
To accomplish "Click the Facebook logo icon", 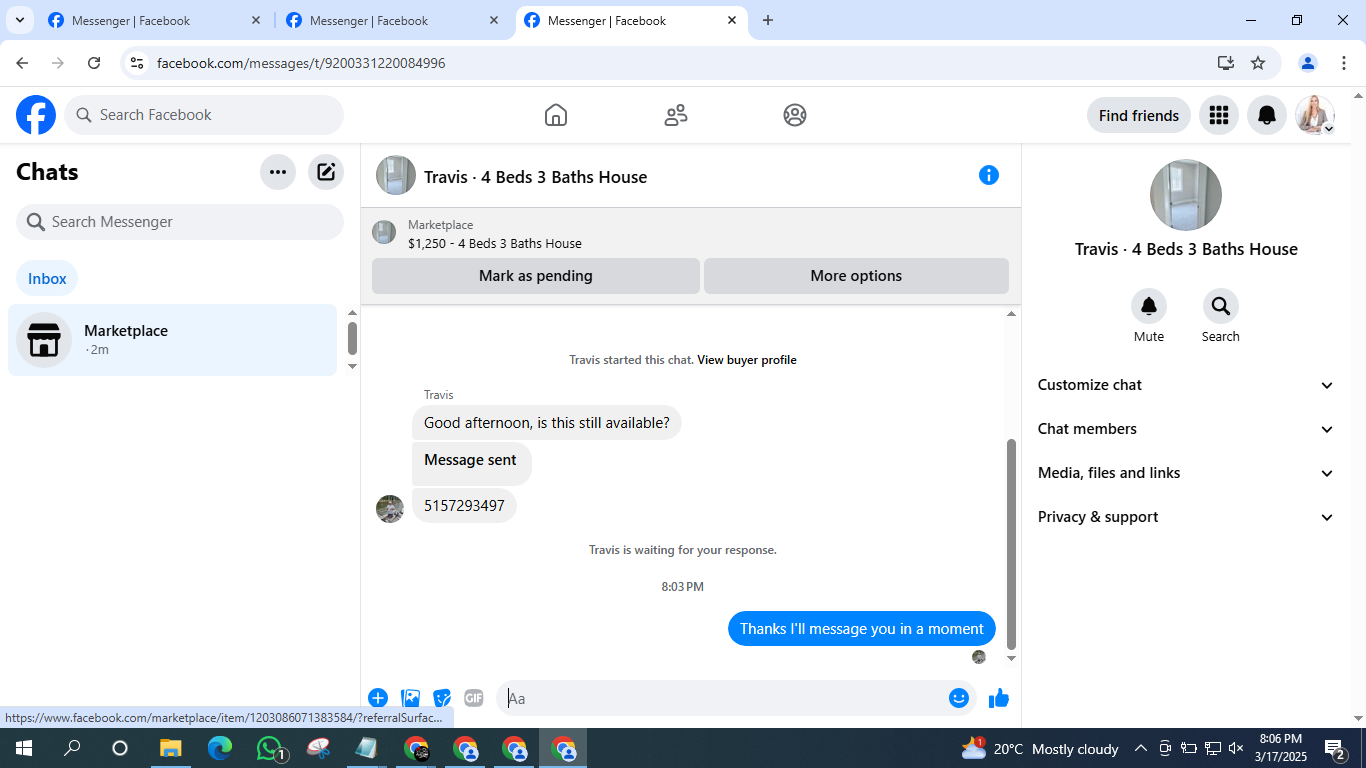I will click(x=36, y=115).
